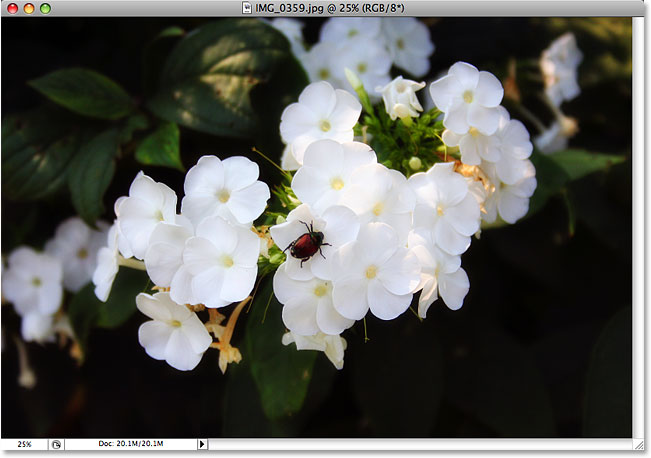The width and height of the screenshot is (651, 458).
Task: Click the red beetle in the photo
Action: pos(306,244)
